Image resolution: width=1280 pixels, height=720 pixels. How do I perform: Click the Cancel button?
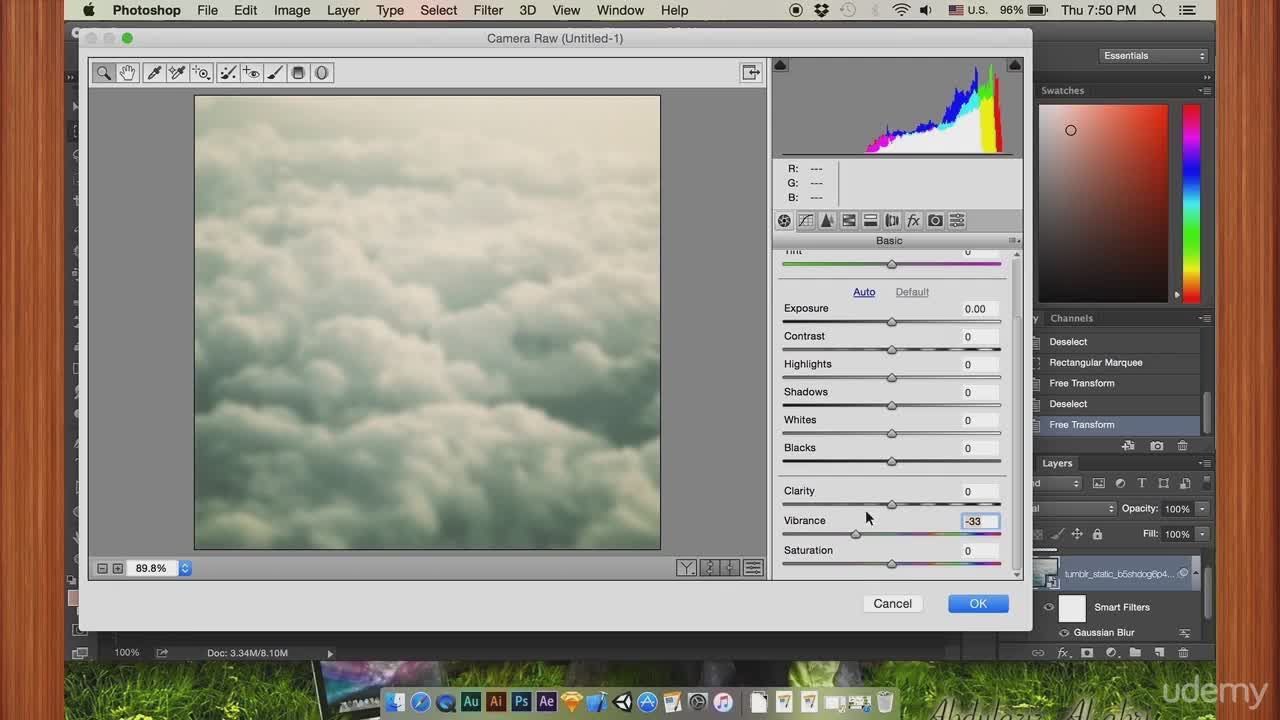892,603
